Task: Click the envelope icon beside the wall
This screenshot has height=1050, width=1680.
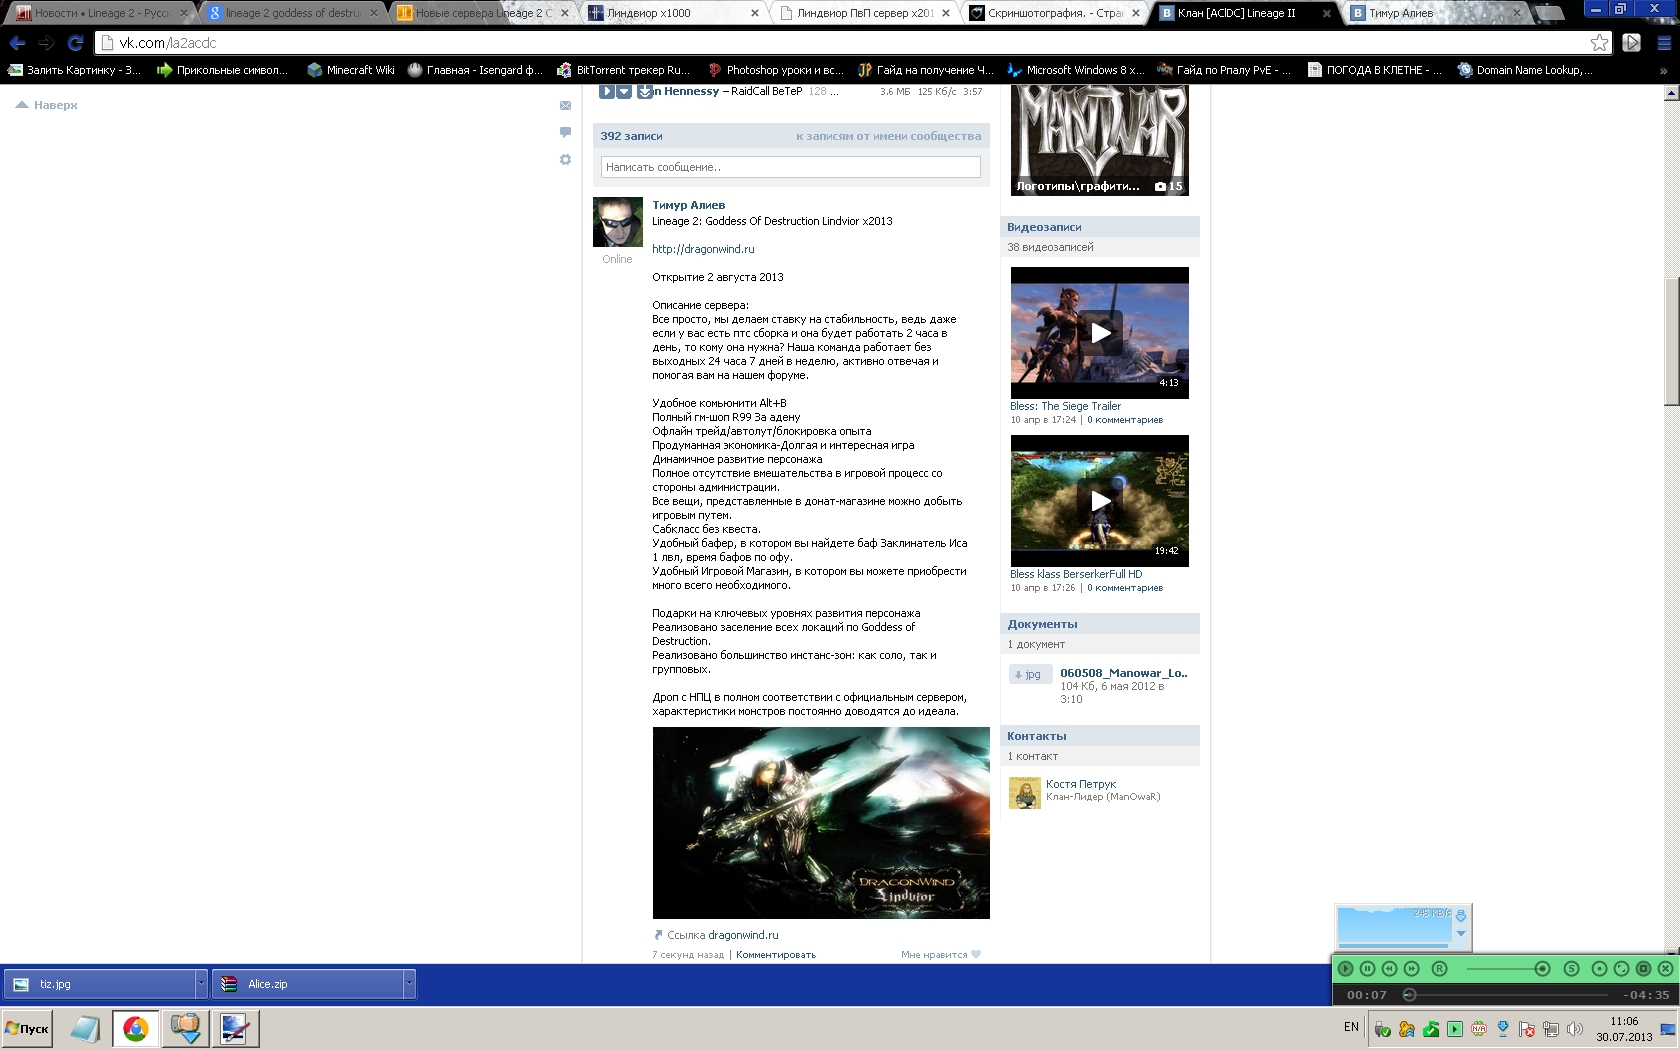Action: point(565,105)
